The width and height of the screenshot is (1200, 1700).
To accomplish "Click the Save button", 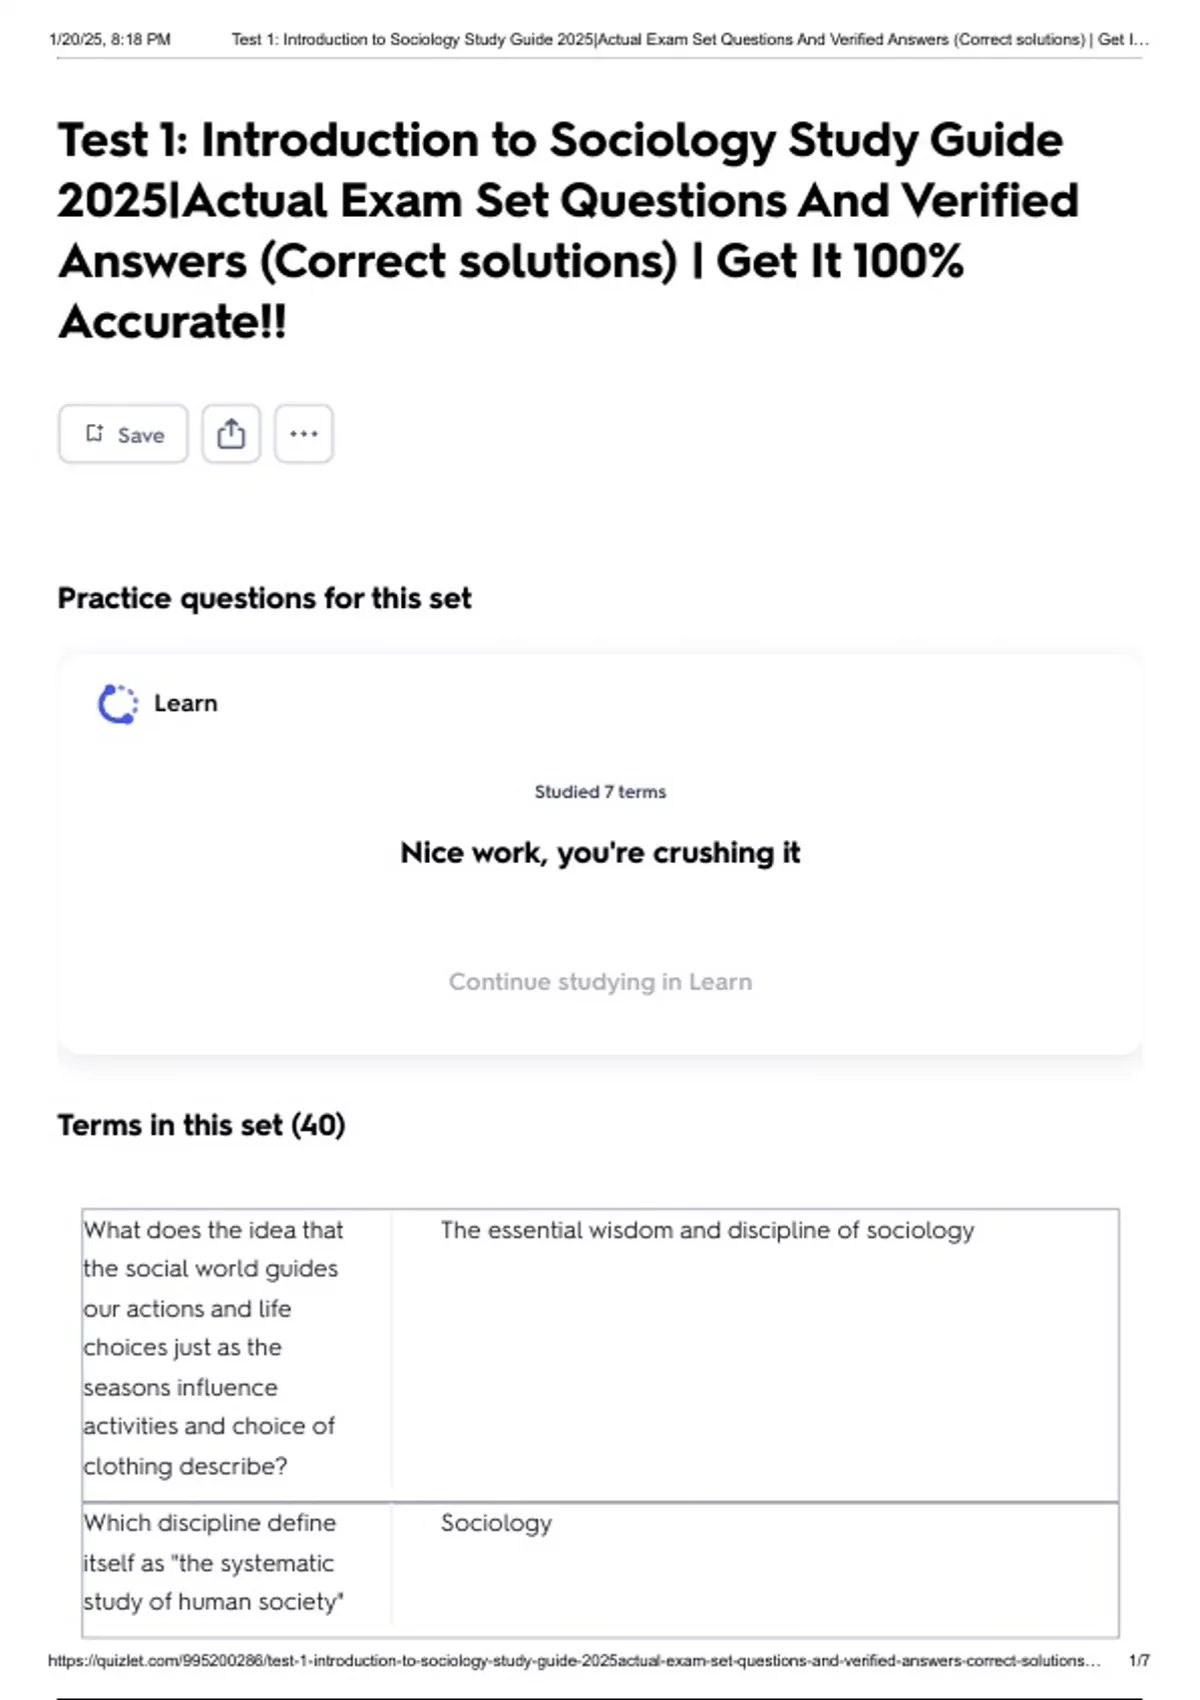I will click(123, 434).
